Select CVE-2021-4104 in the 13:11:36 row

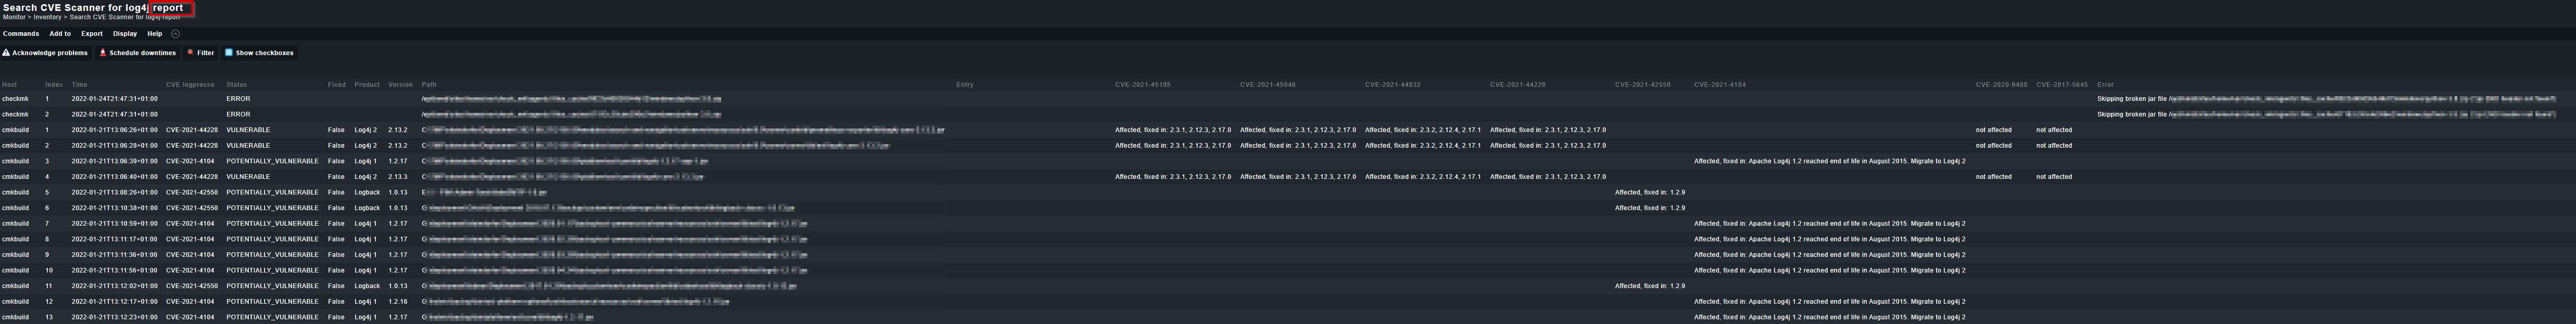pos(190,255)
